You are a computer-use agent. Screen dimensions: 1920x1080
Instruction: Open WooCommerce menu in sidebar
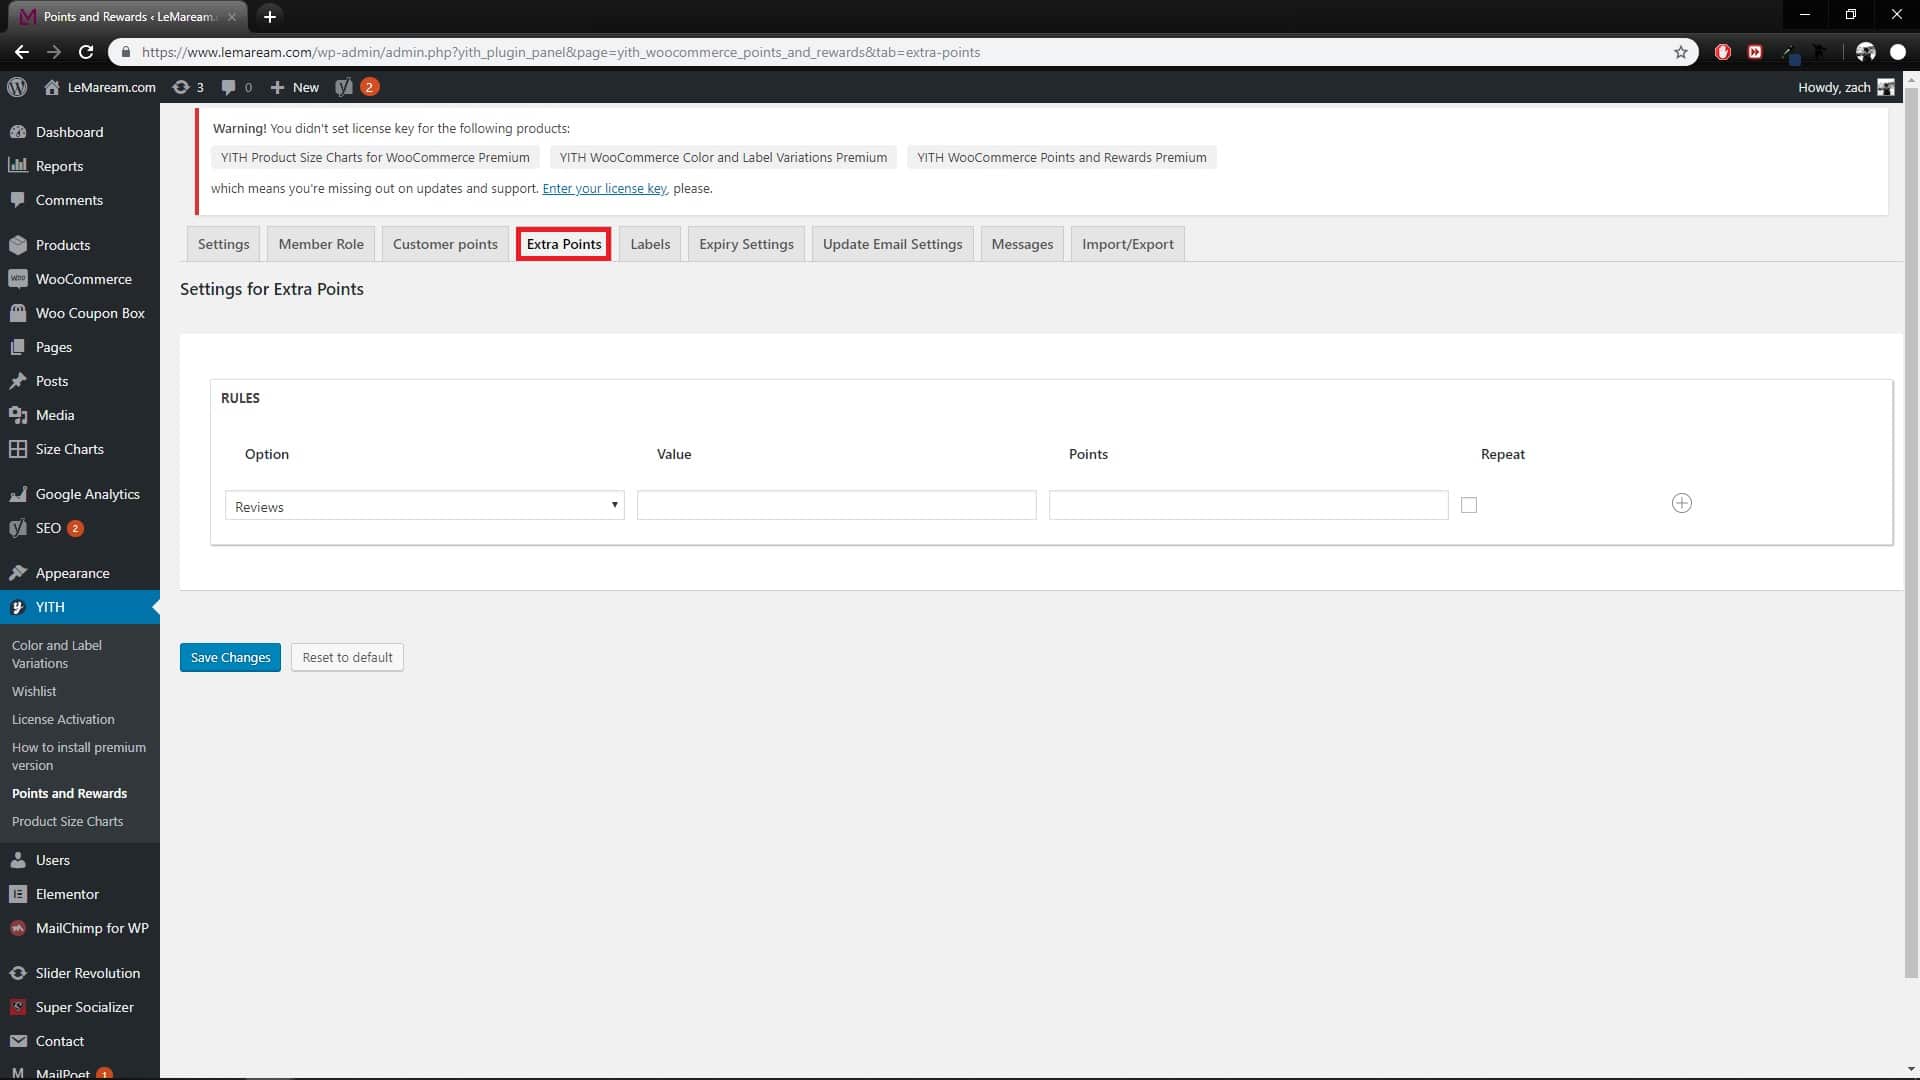80,279
